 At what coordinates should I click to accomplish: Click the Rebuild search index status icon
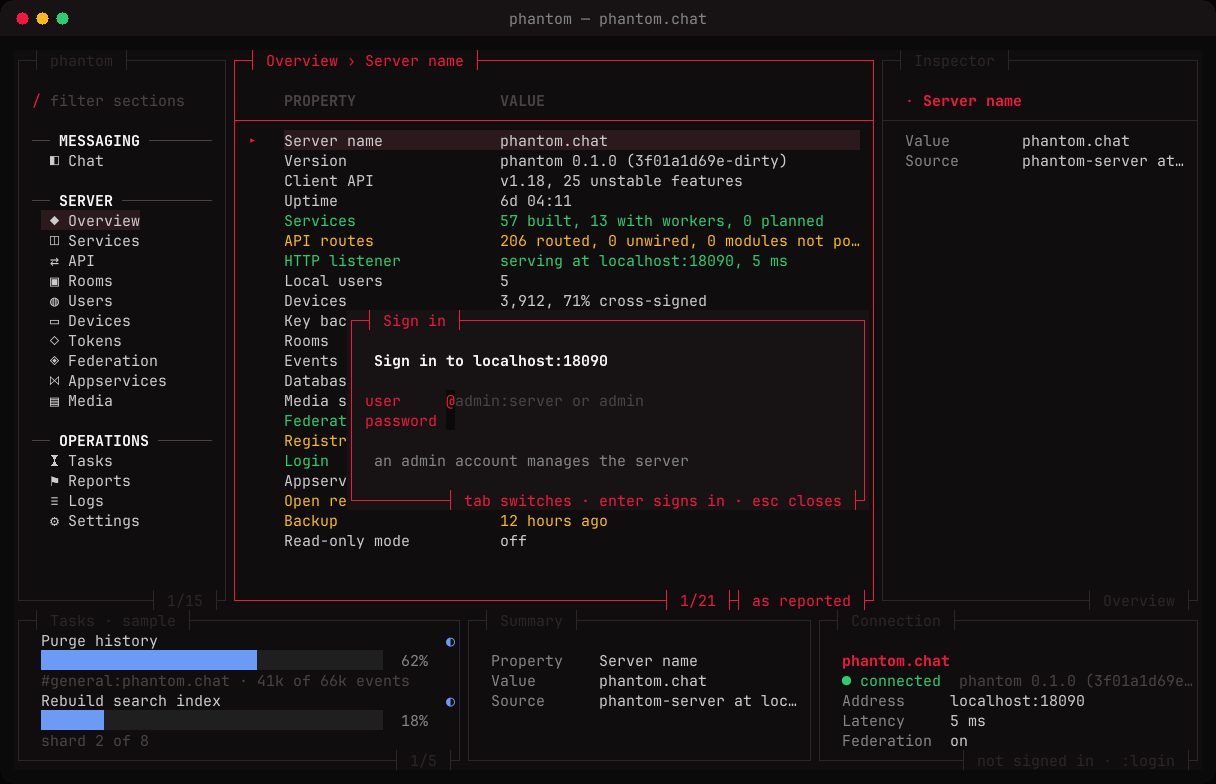pyautogui.click(x=450, y=701)
